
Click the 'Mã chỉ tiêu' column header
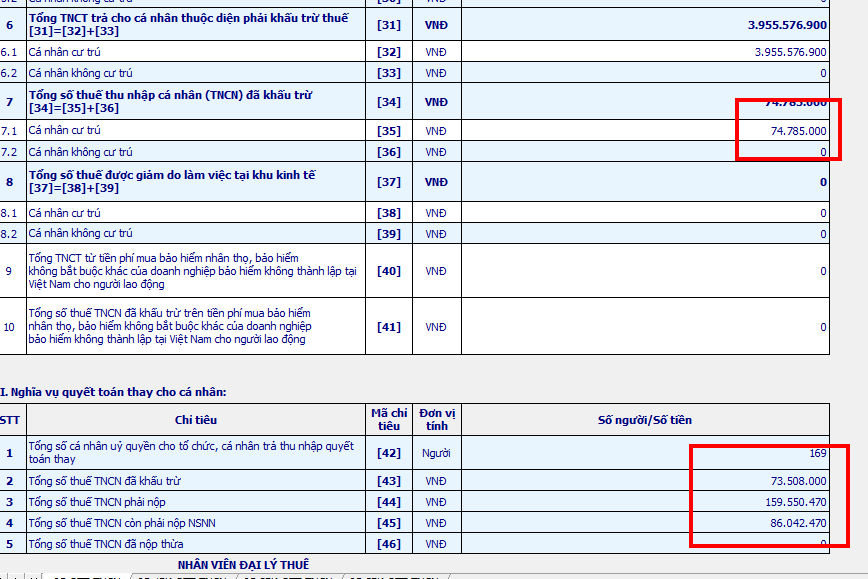389,420
